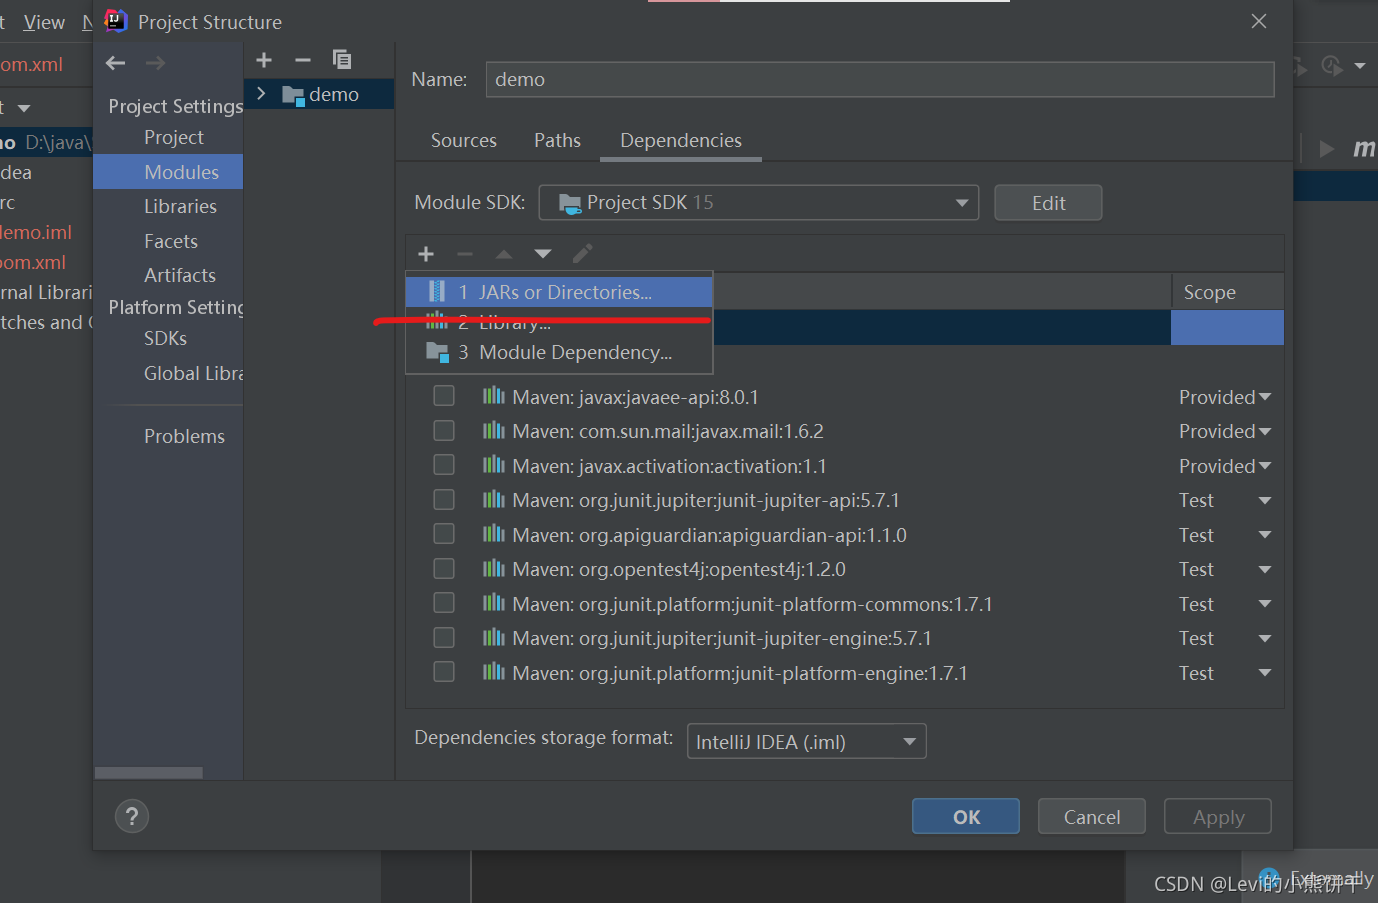Click the back navigation arrow
The width and height of the screenshot is (1378, 903).
pyautogui.click(x=116, y=63)
